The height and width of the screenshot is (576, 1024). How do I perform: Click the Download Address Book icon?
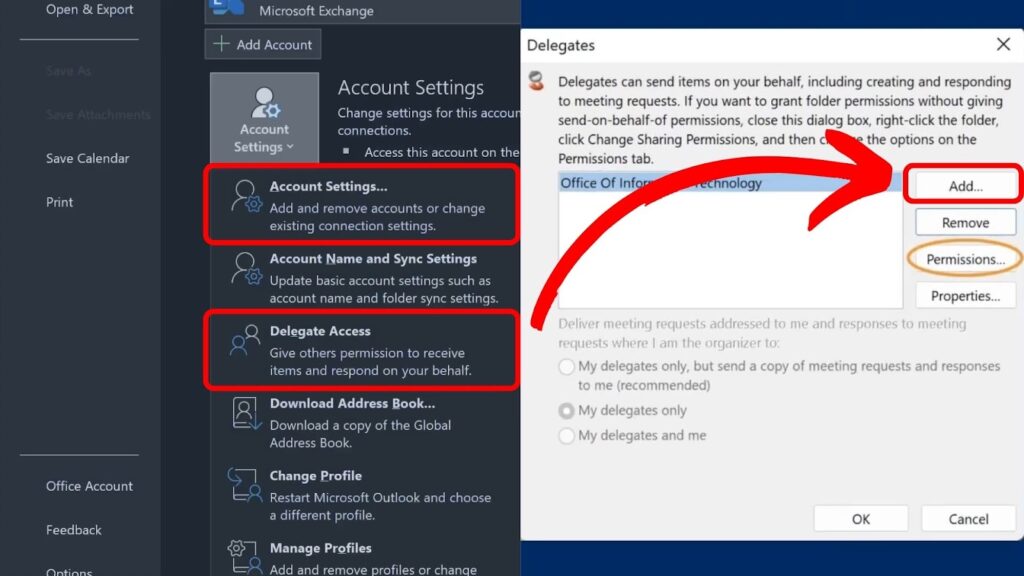246,413
